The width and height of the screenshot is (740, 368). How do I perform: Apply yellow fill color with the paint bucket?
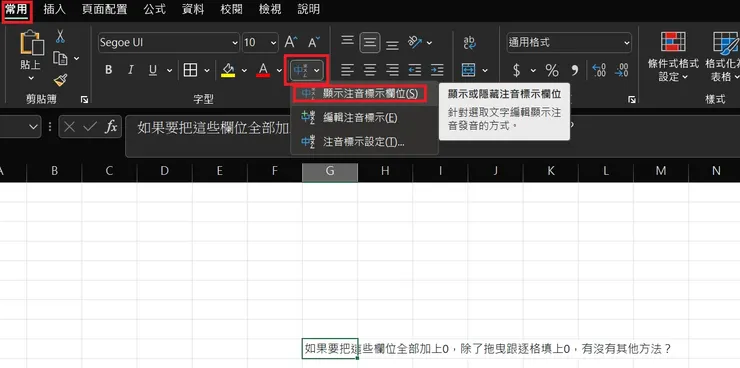click(x=228, y=70)
